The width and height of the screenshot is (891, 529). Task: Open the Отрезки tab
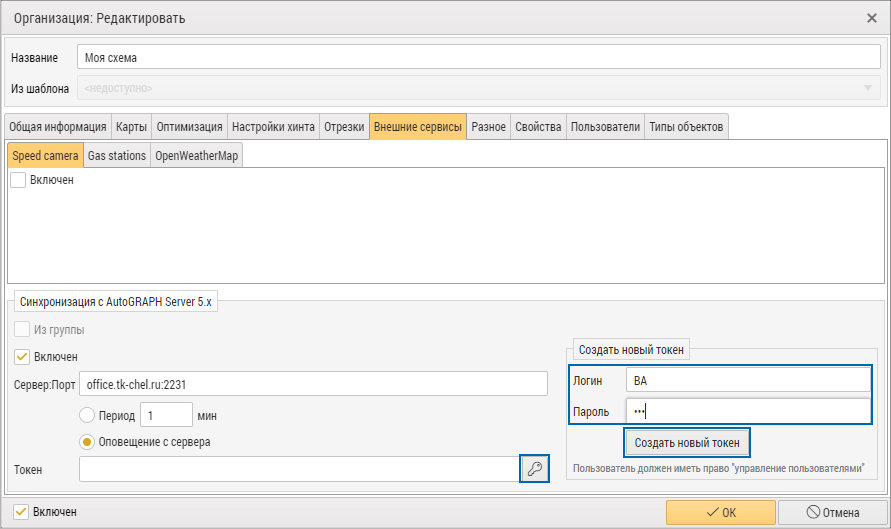(x=344, y=127)
